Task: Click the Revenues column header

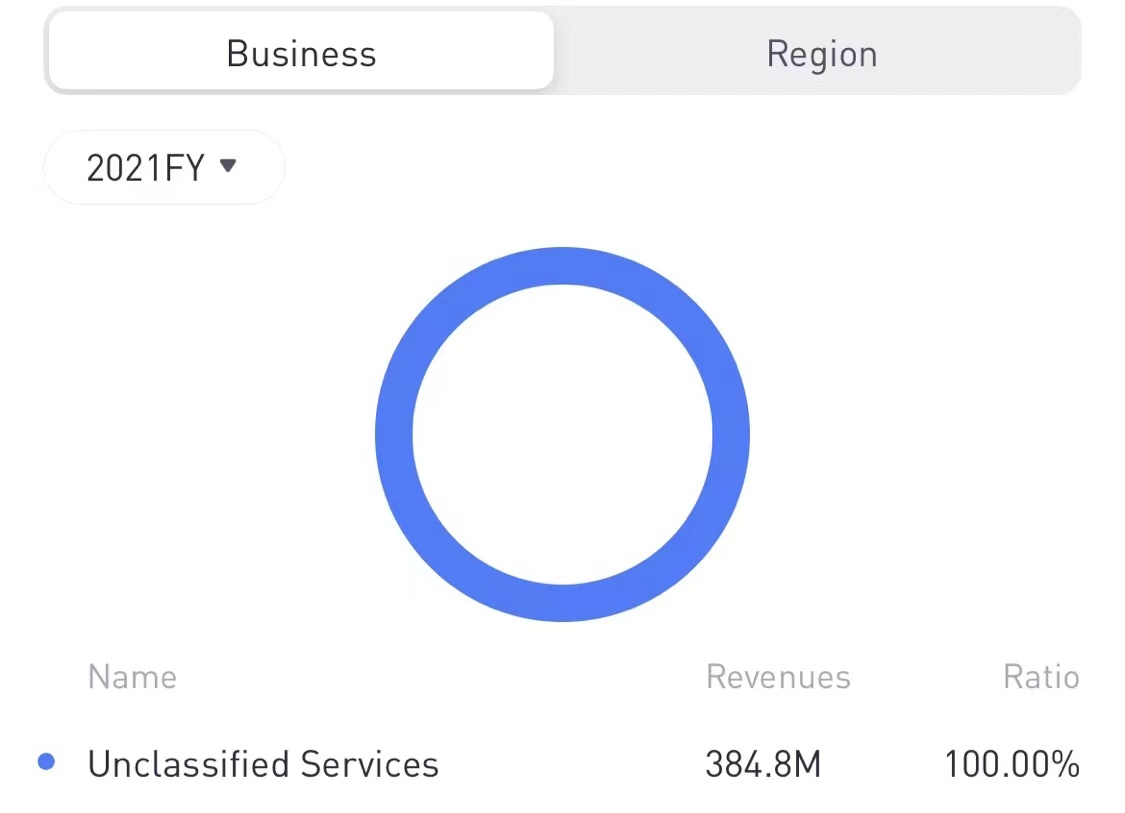Action: click(778, 677)
